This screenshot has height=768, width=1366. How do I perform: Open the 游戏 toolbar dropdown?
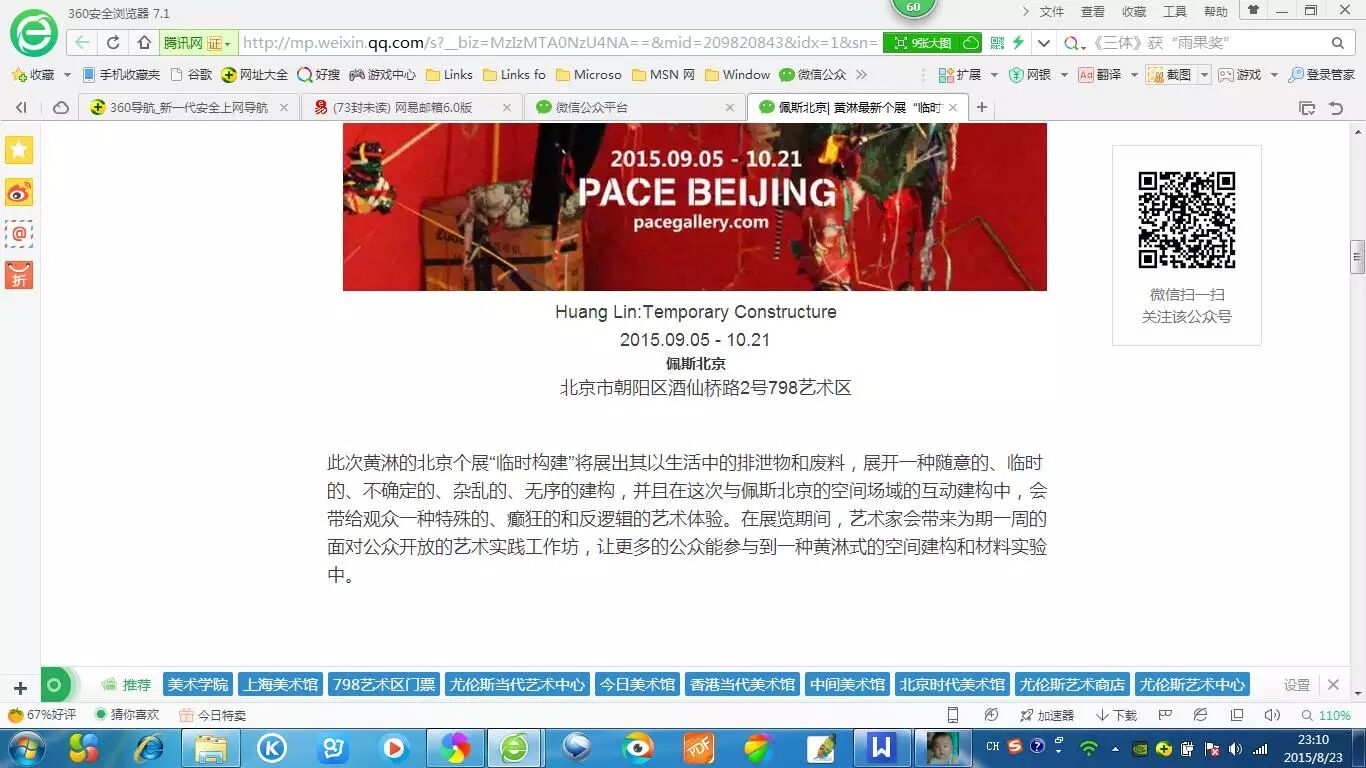pos(1249,75)
